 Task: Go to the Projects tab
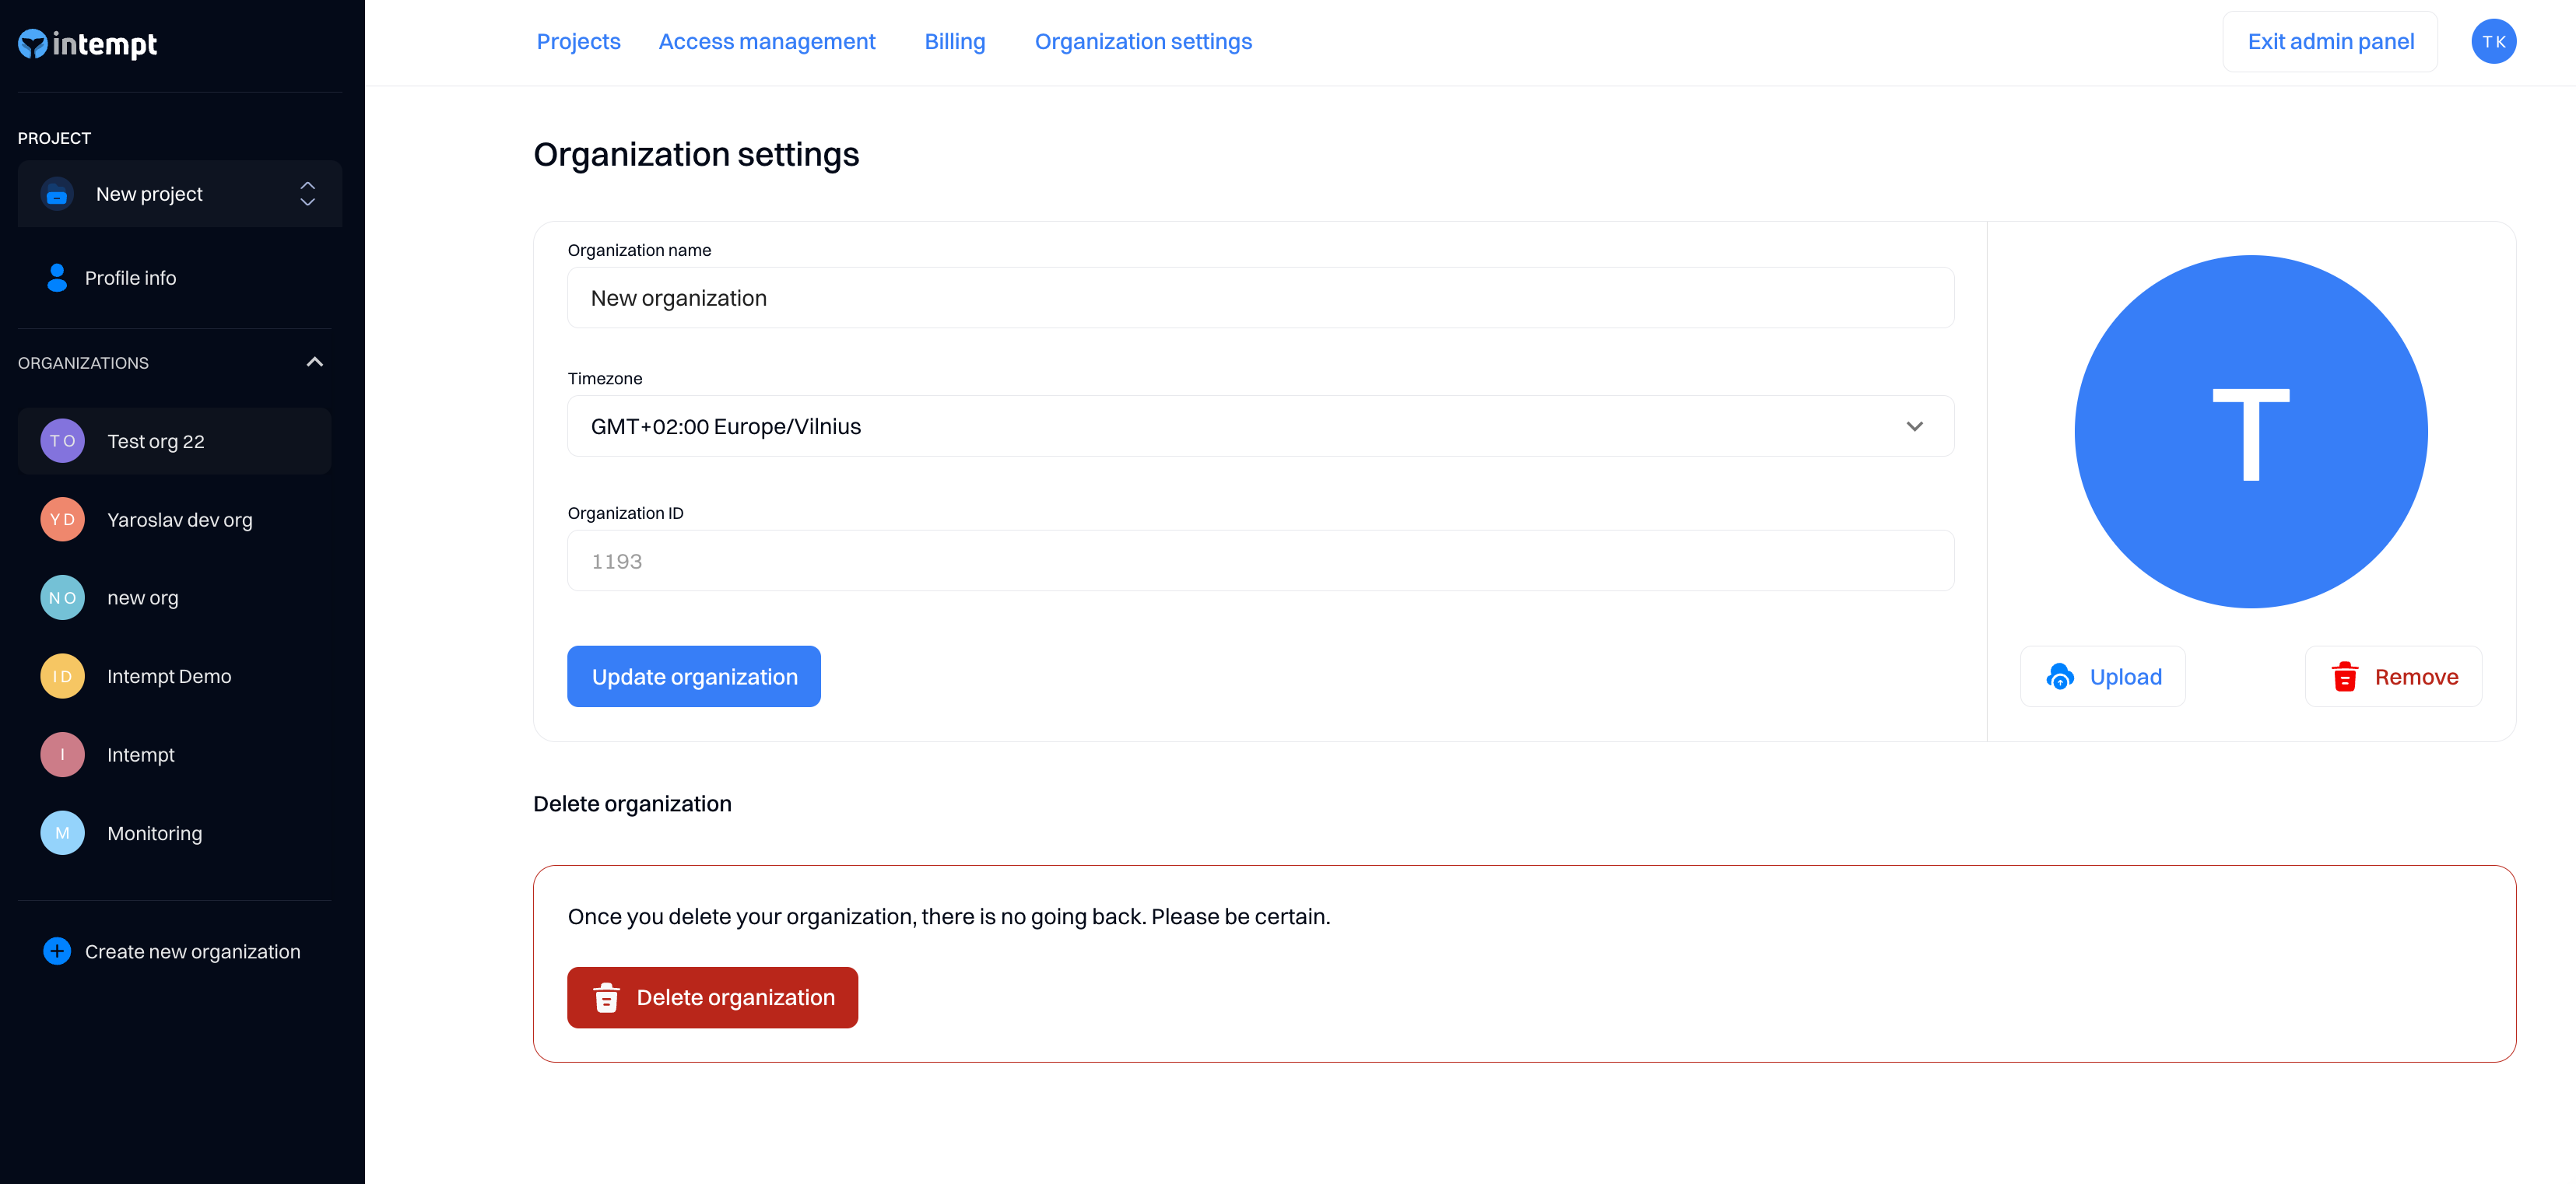578,41
